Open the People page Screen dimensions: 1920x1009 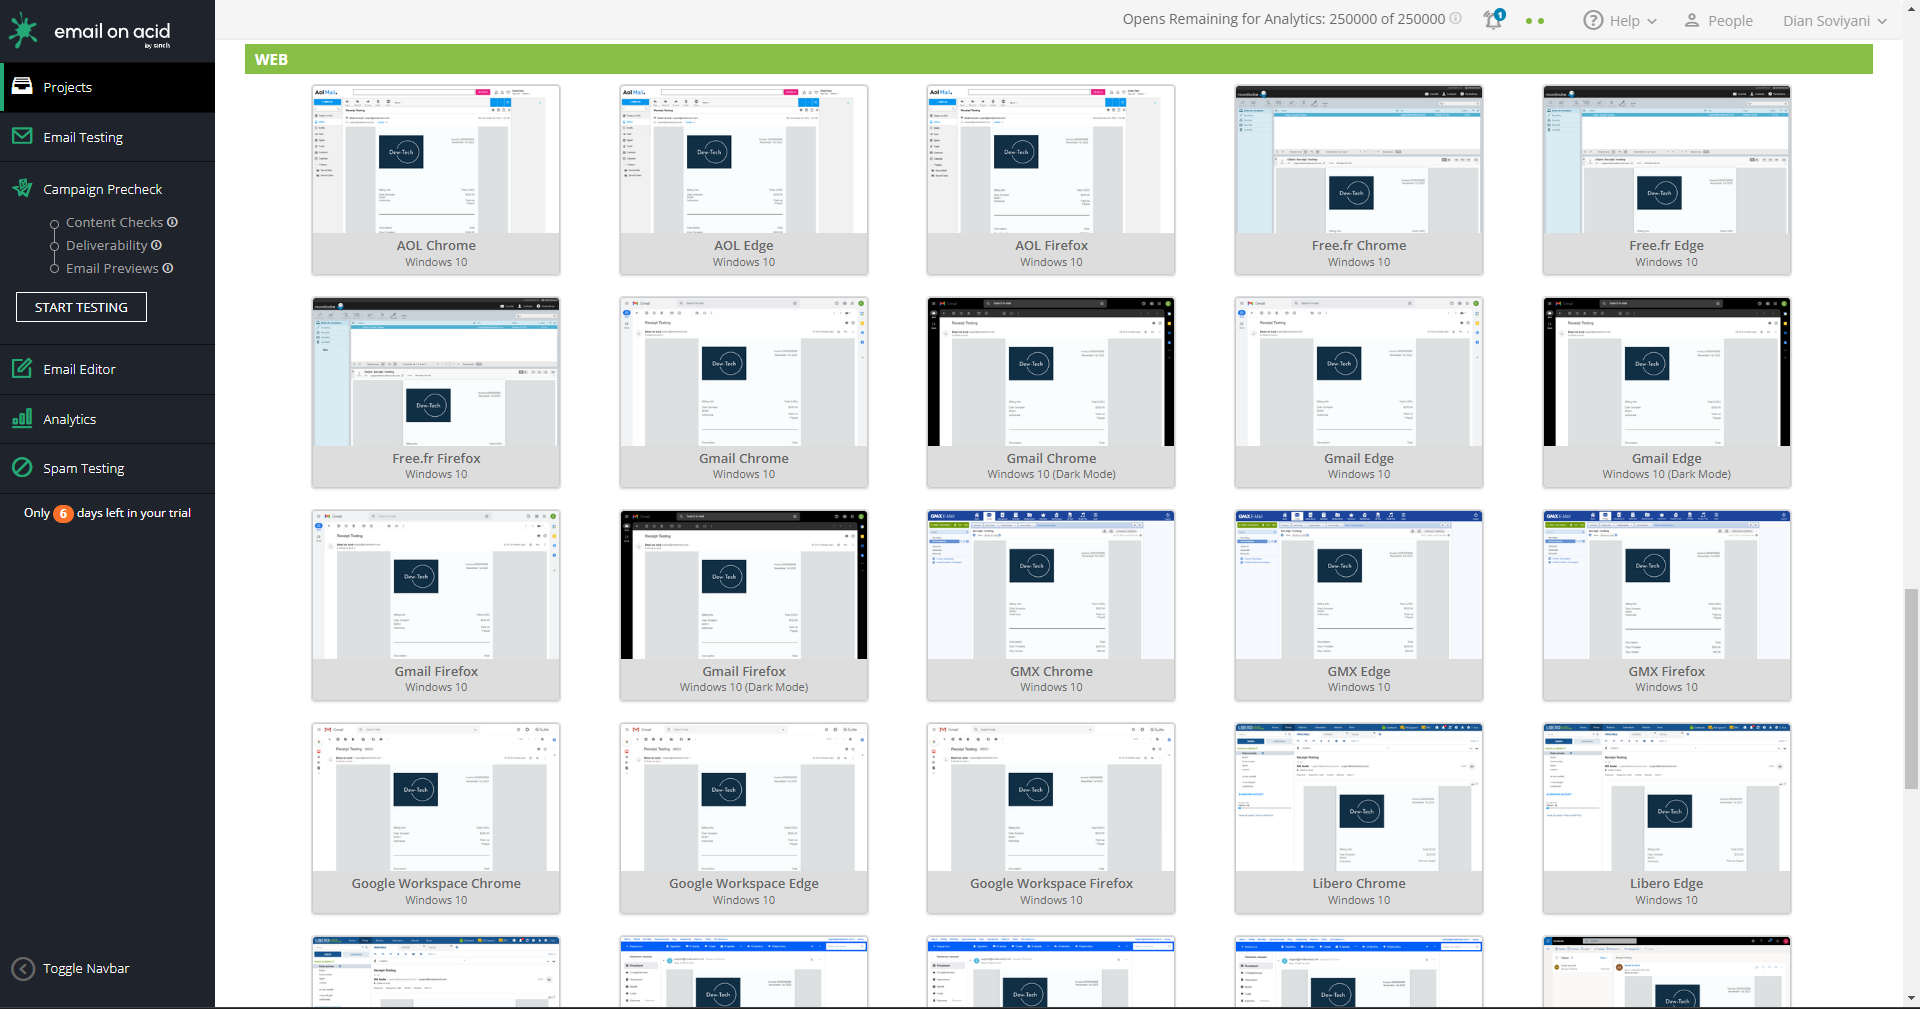pos(1719,20)
